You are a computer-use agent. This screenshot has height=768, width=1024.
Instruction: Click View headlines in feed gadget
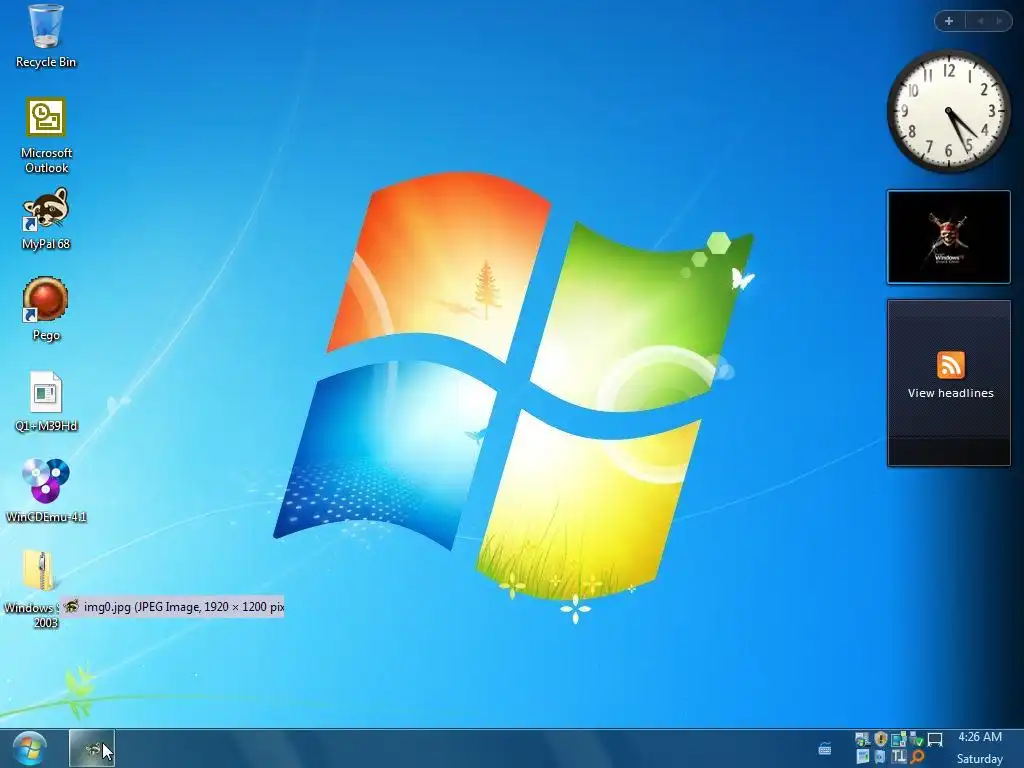[950, 393]
